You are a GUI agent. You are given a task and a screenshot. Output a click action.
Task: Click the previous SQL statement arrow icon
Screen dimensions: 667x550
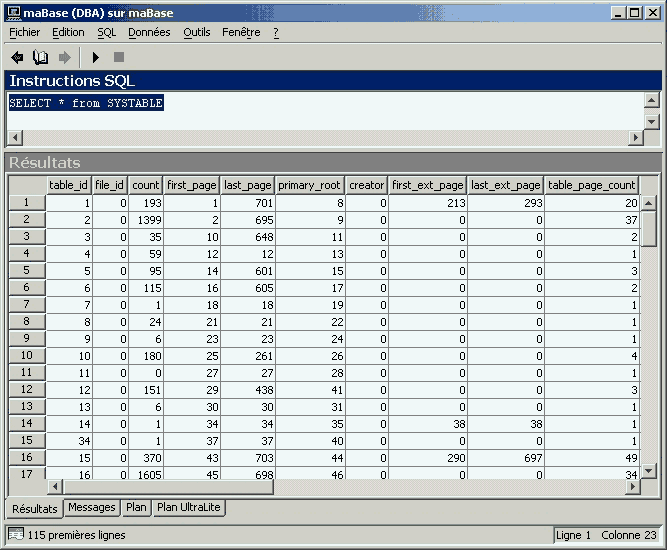click(x=17, y=58)
